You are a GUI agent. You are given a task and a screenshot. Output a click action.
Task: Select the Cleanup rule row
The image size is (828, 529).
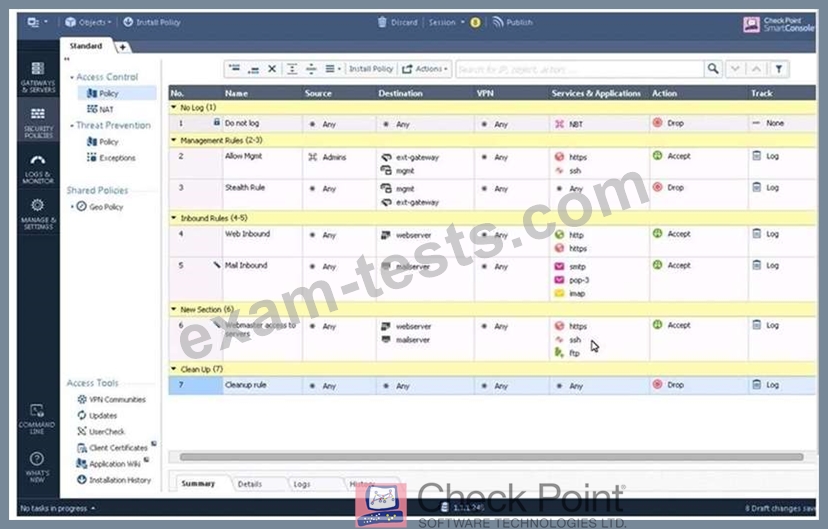coord(492,385)
